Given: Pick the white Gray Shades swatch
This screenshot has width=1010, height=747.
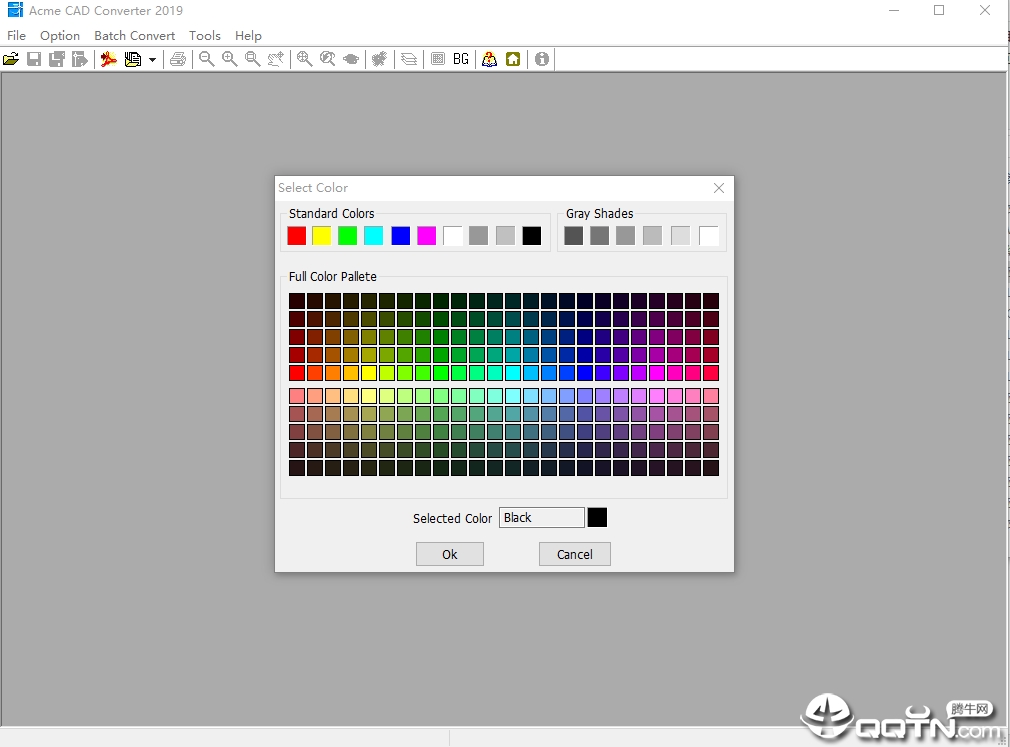Looking at the screenshot, I should 709,236.
